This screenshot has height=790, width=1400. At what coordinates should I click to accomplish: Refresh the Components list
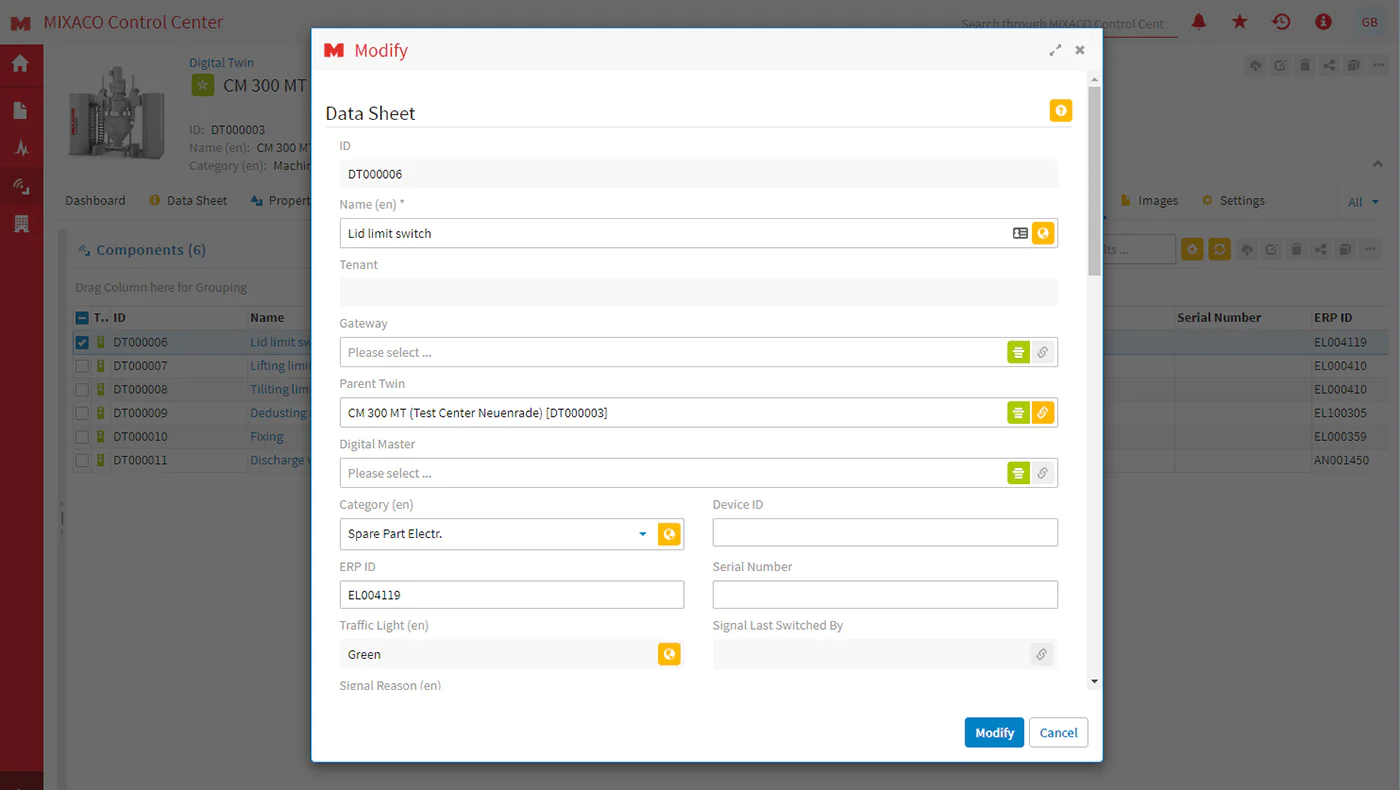(x=1219, y=249)
